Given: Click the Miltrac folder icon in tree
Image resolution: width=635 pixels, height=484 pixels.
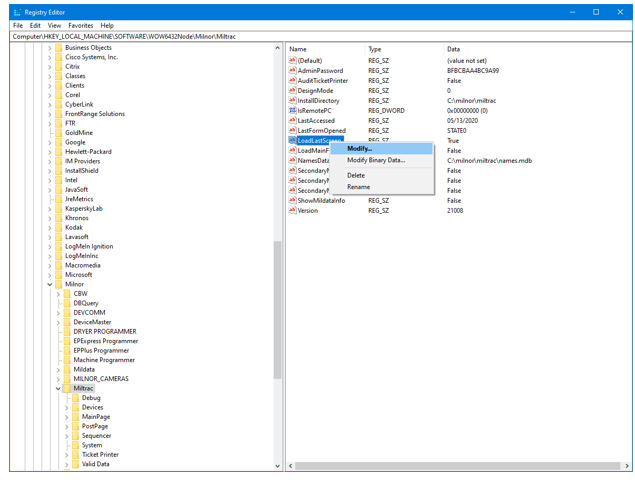Looking at the screenshot, I should click(x=67, y=388).
